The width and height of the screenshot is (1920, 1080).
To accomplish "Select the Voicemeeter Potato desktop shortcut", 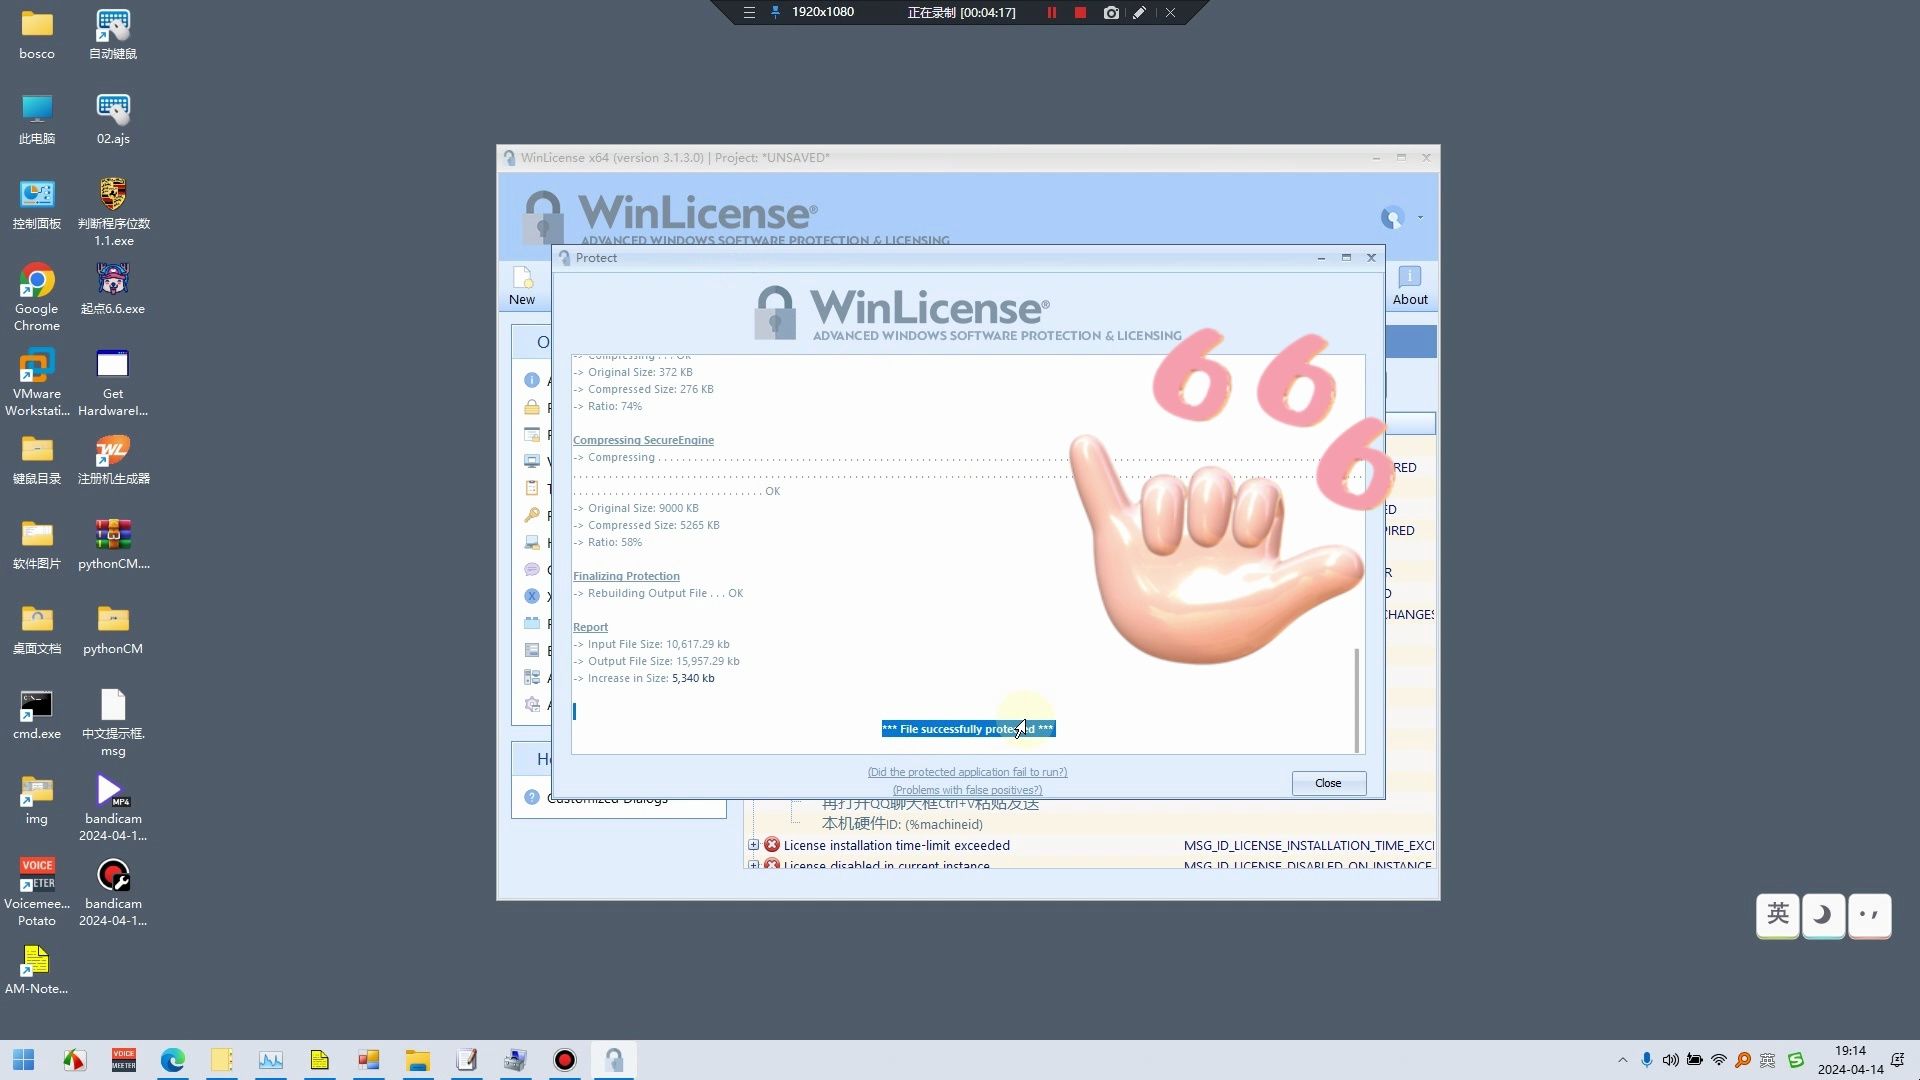I will 37,891.
